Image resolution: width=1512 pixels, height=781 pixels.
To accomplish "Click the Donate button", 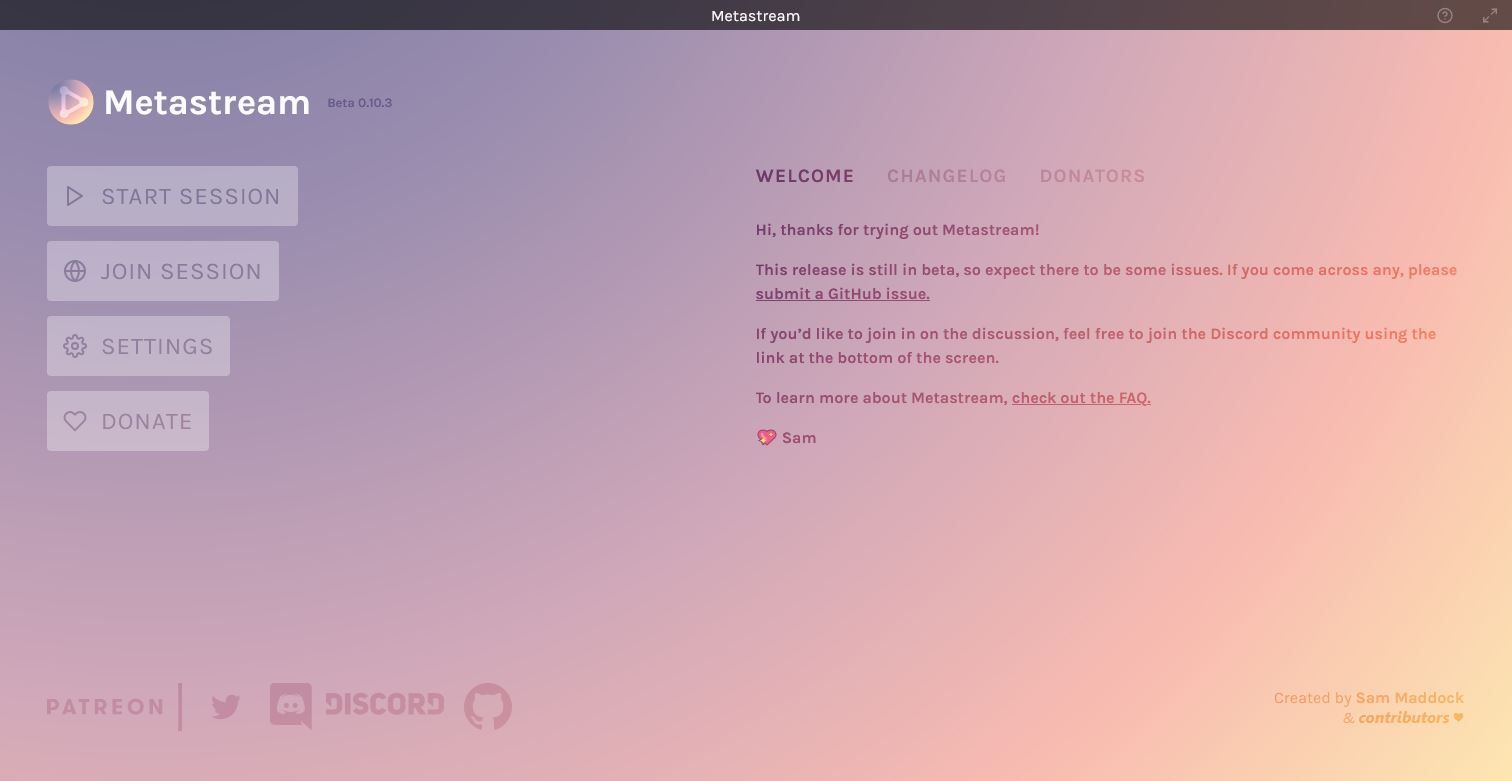I will click(x=128, y=421).
